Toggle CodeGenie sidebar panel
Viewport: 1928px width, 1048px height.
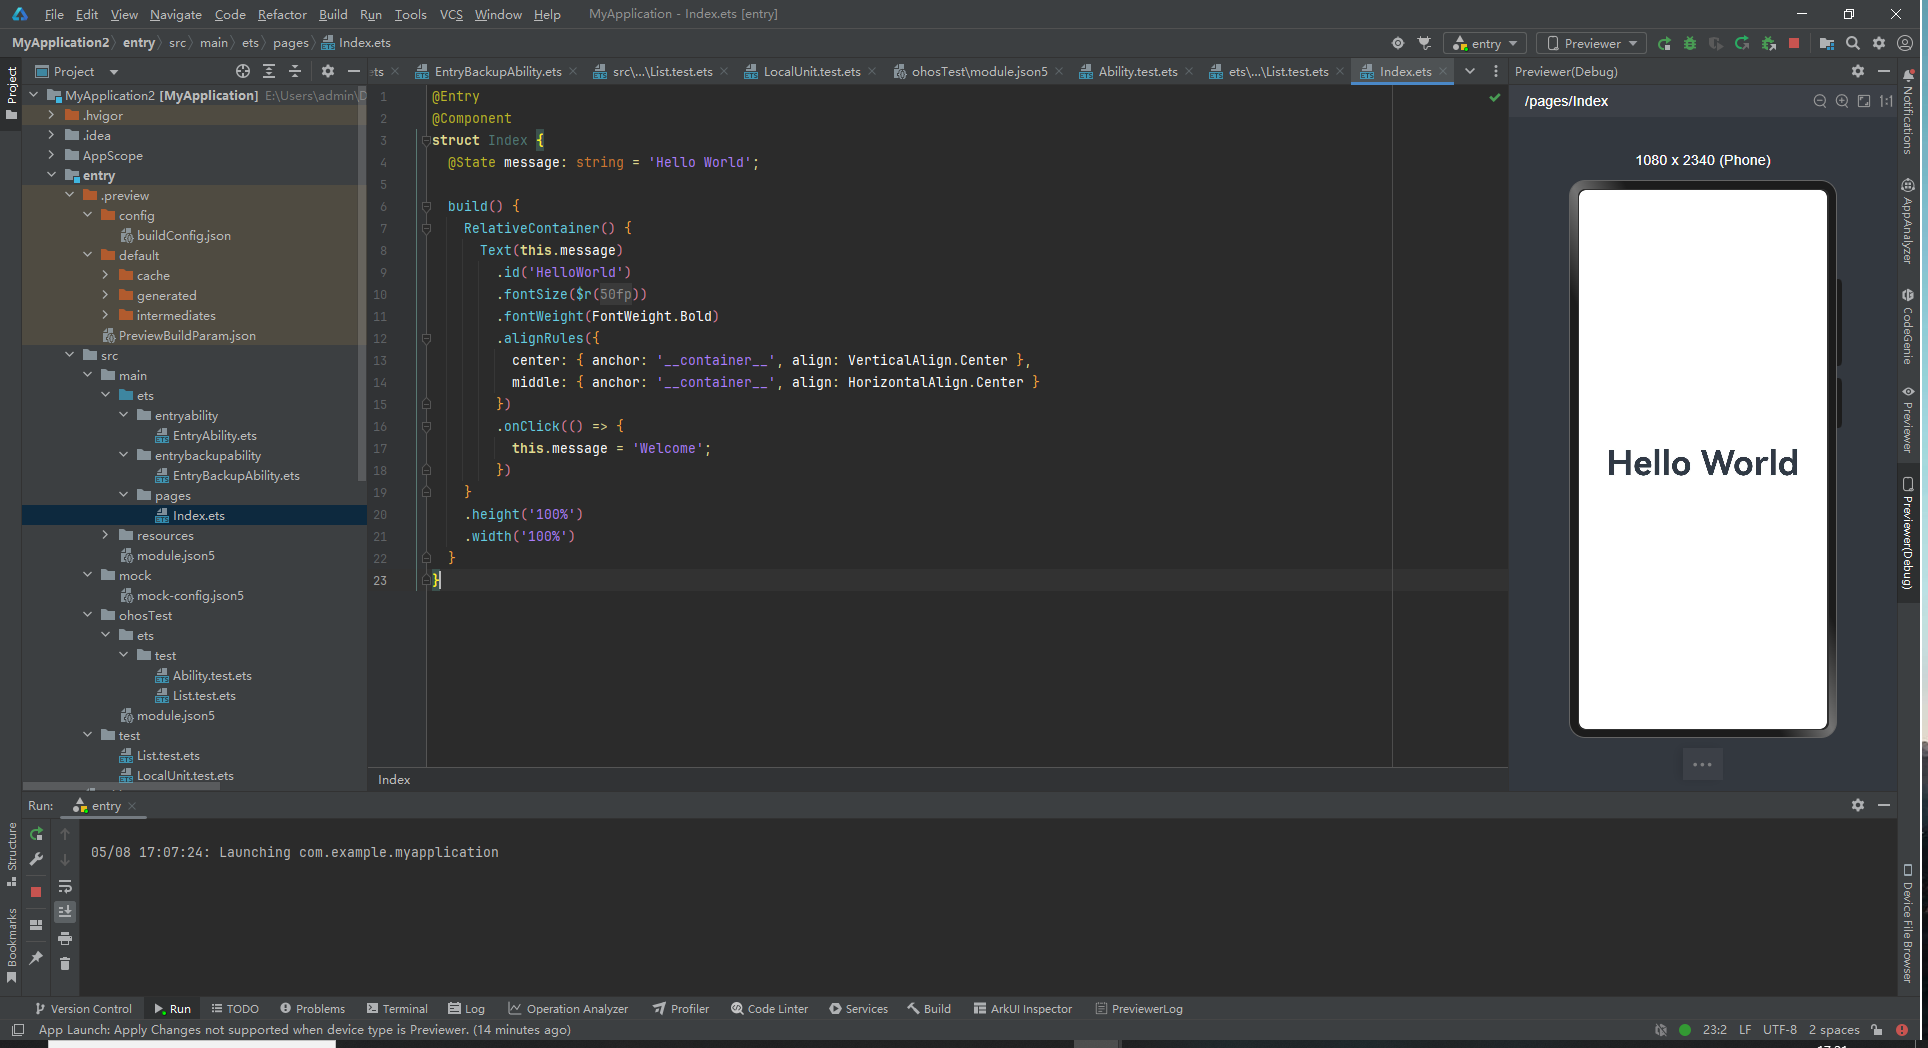click(x=1908, y=327)
